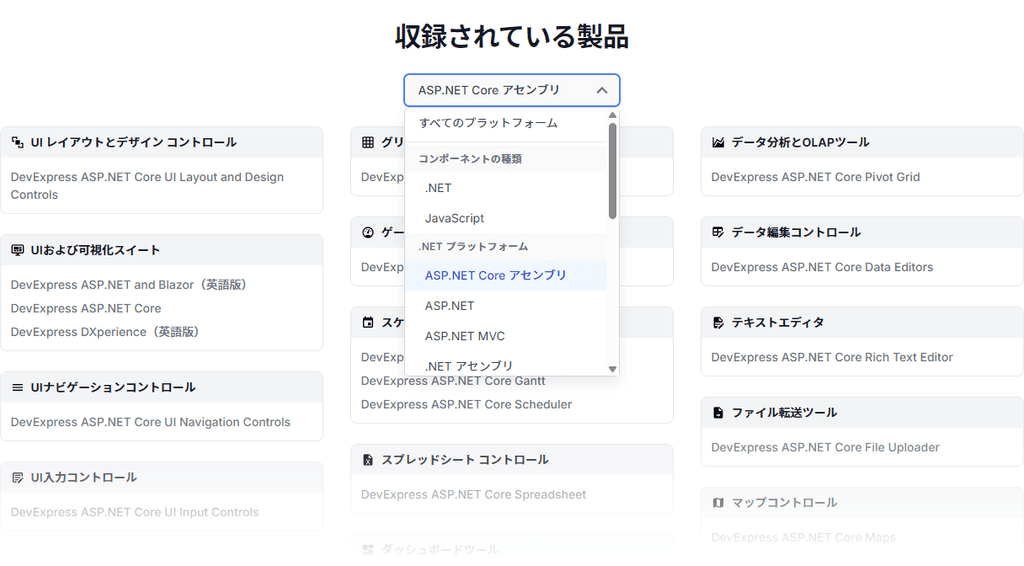Choose JavaScript component type
The width and height of the screenshot is (1024, 566).
(505, 218)
